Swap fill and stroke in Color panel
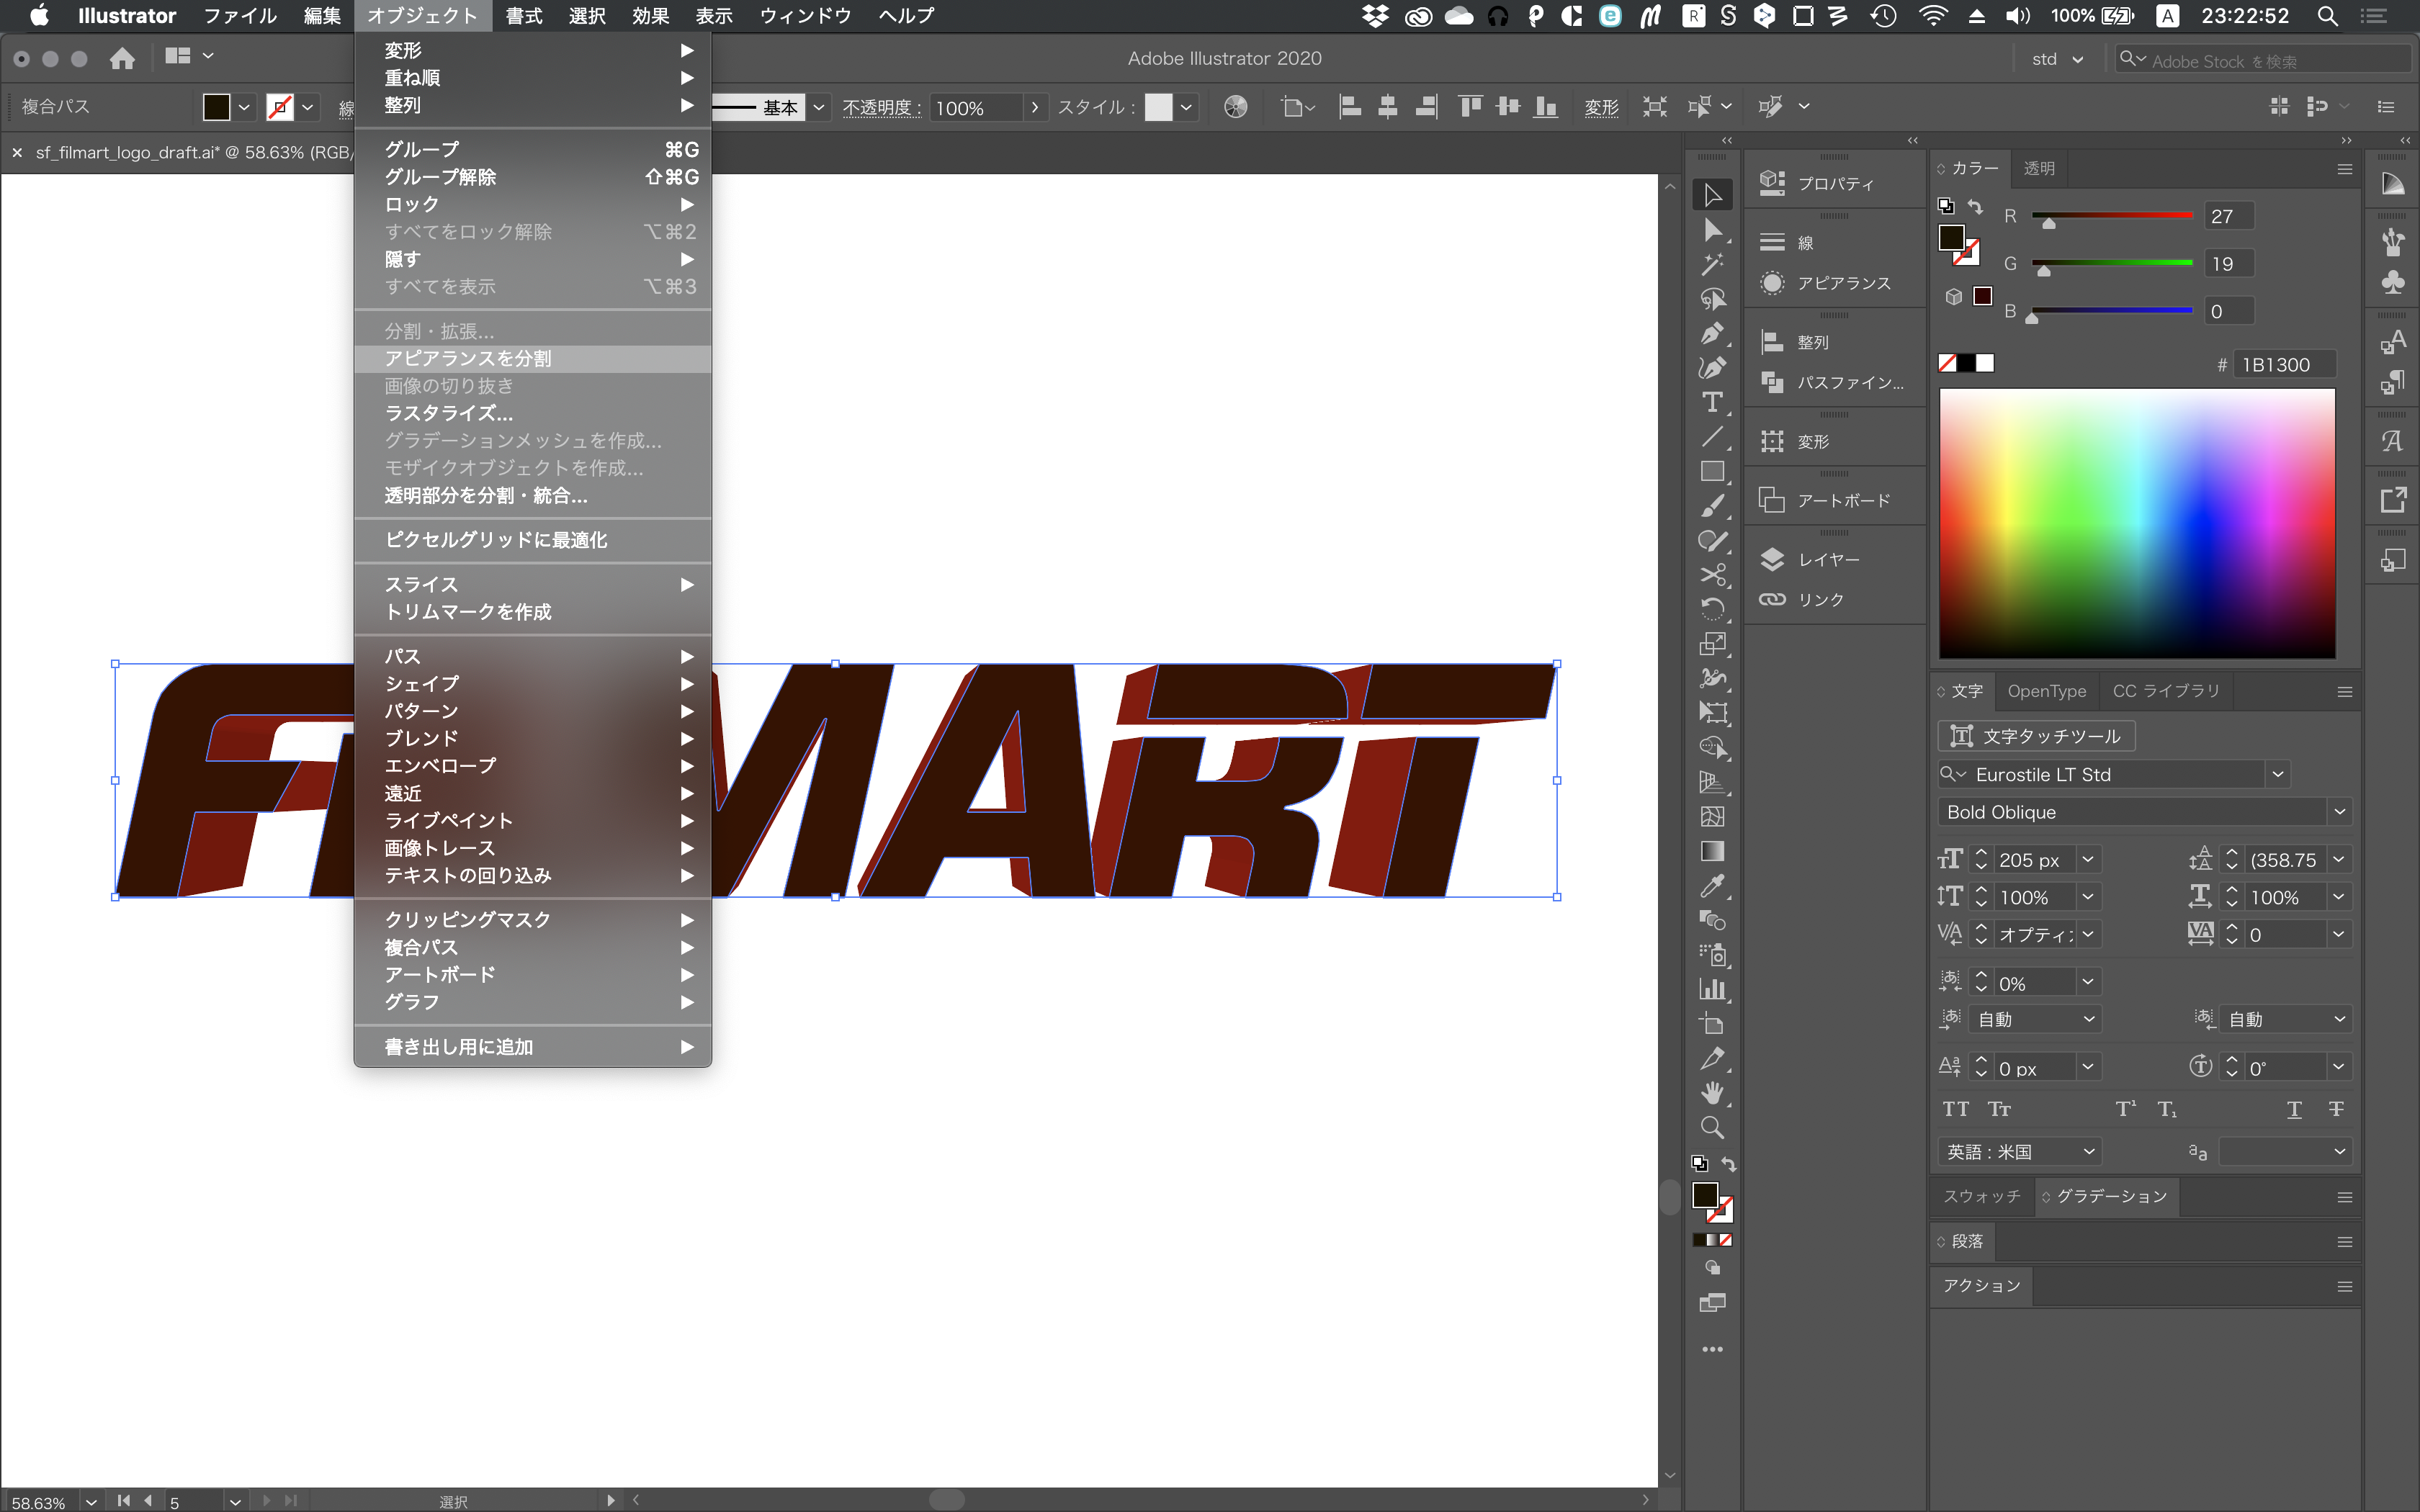Screen dimensions: 2420x1512 click(x=1975, y=206)
